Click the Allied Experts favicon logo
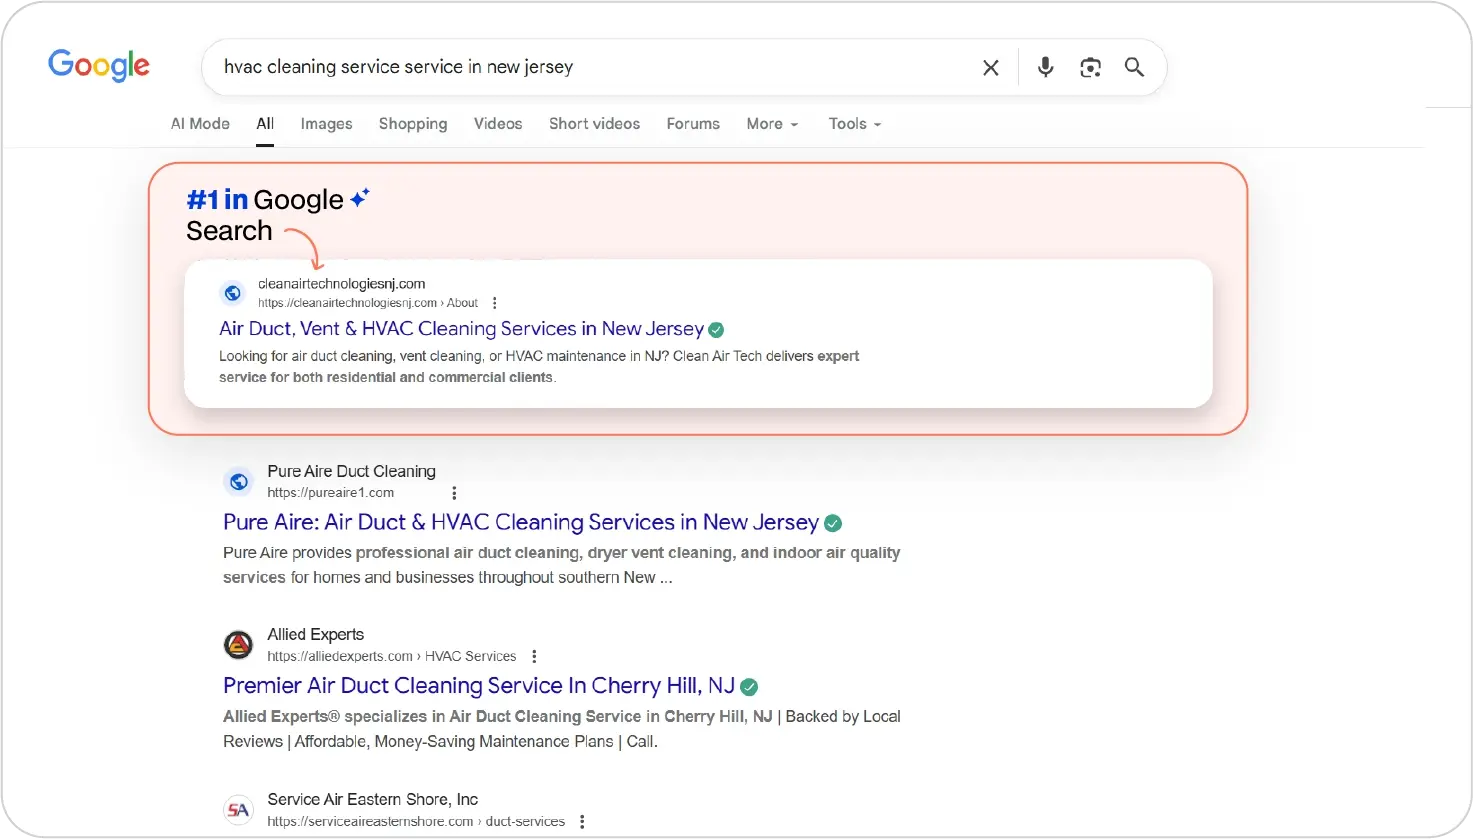 click(x=238, y=645)
